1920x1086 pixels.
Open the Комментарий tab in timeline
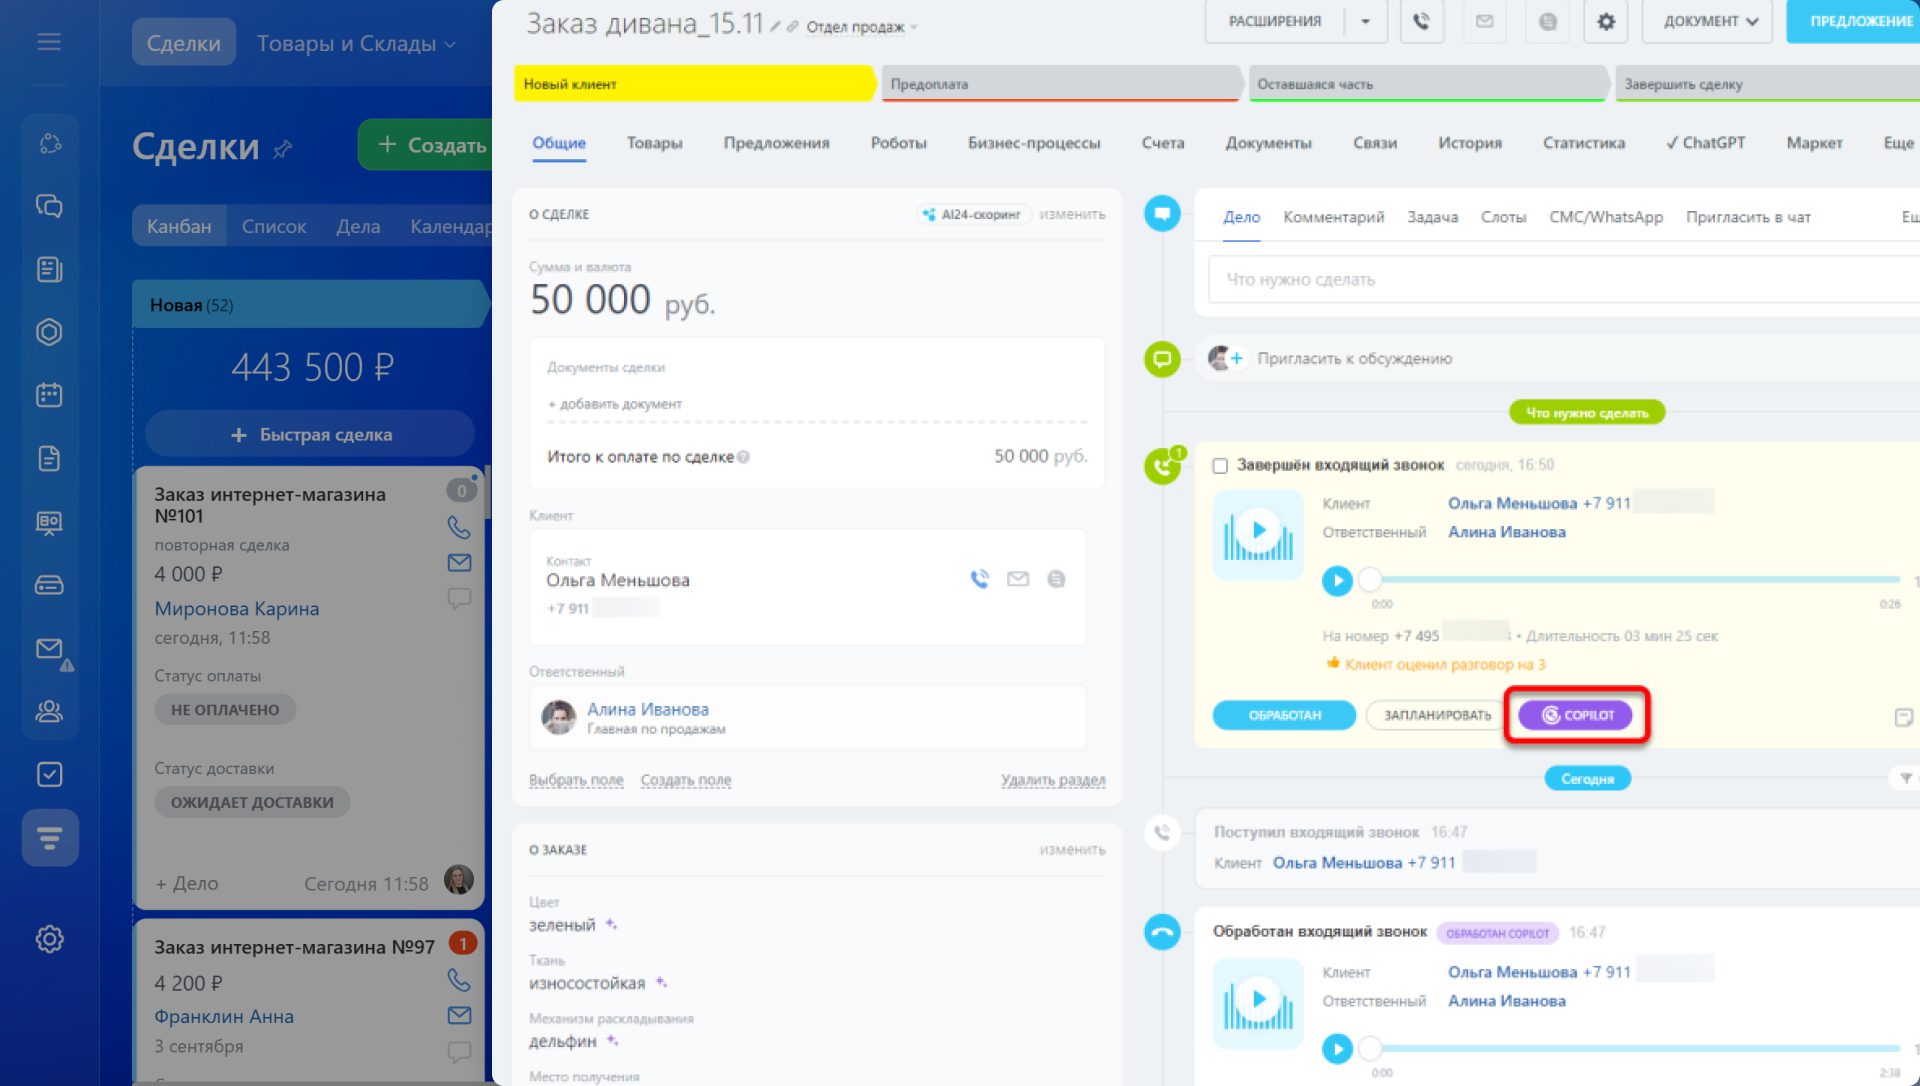[x=1333, y=217]
